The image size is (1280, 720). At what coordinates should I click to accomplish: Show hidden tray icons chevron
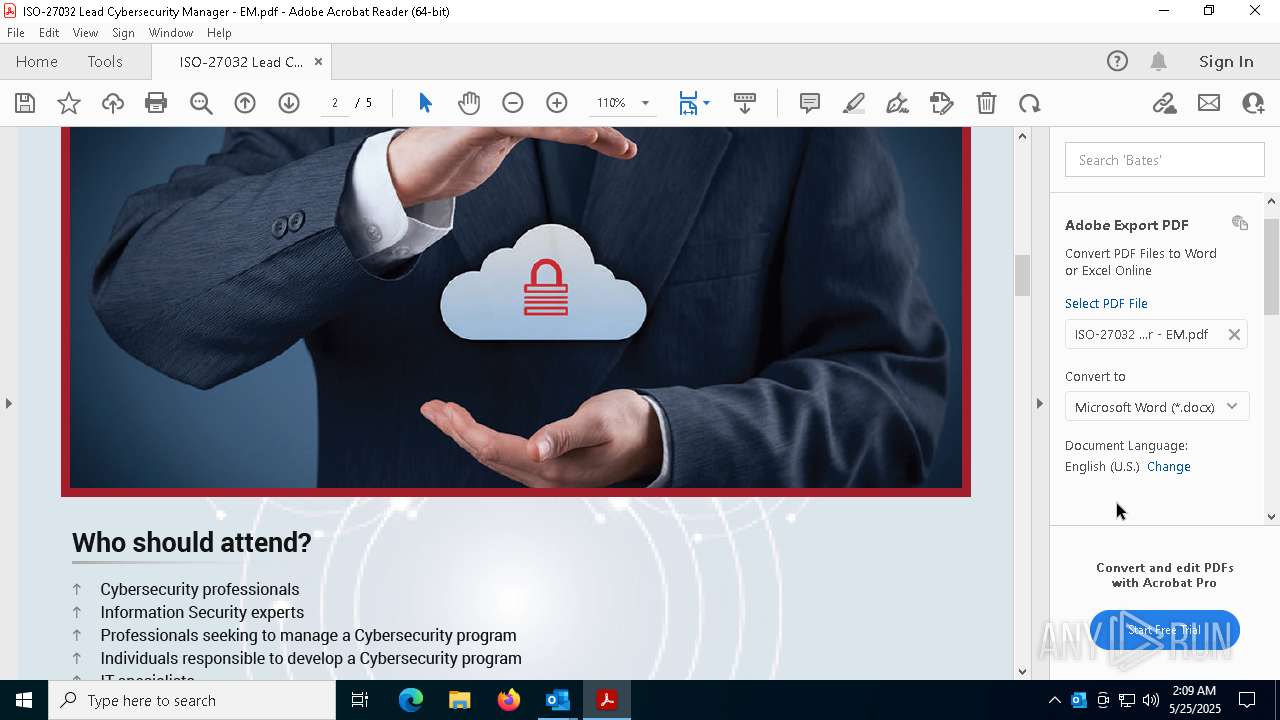tap(1054, 700)
